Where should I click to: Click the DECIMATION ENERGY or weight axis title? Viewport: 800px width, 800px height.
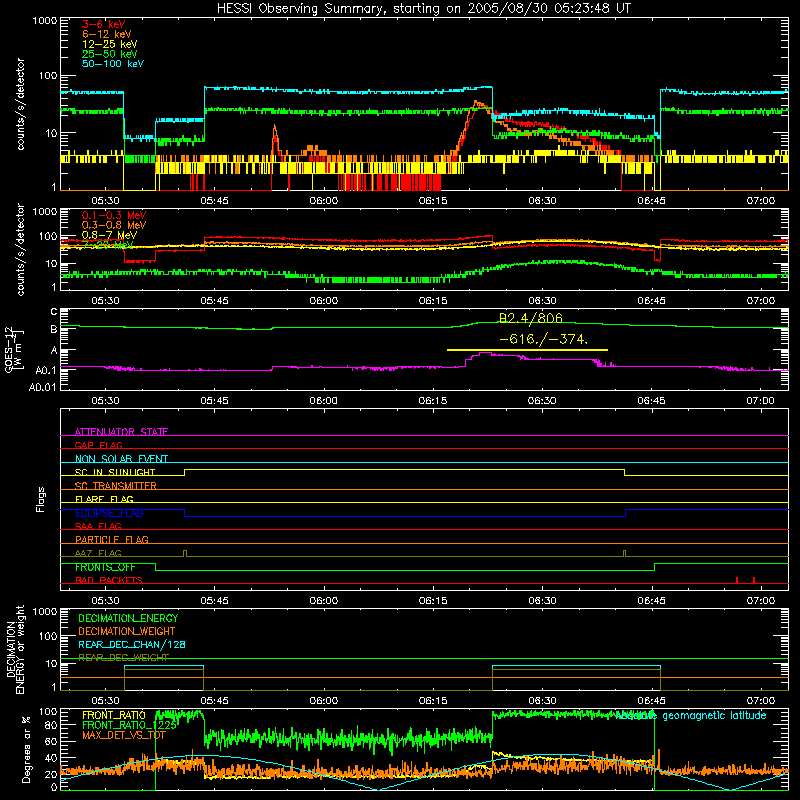click(15, 650)
